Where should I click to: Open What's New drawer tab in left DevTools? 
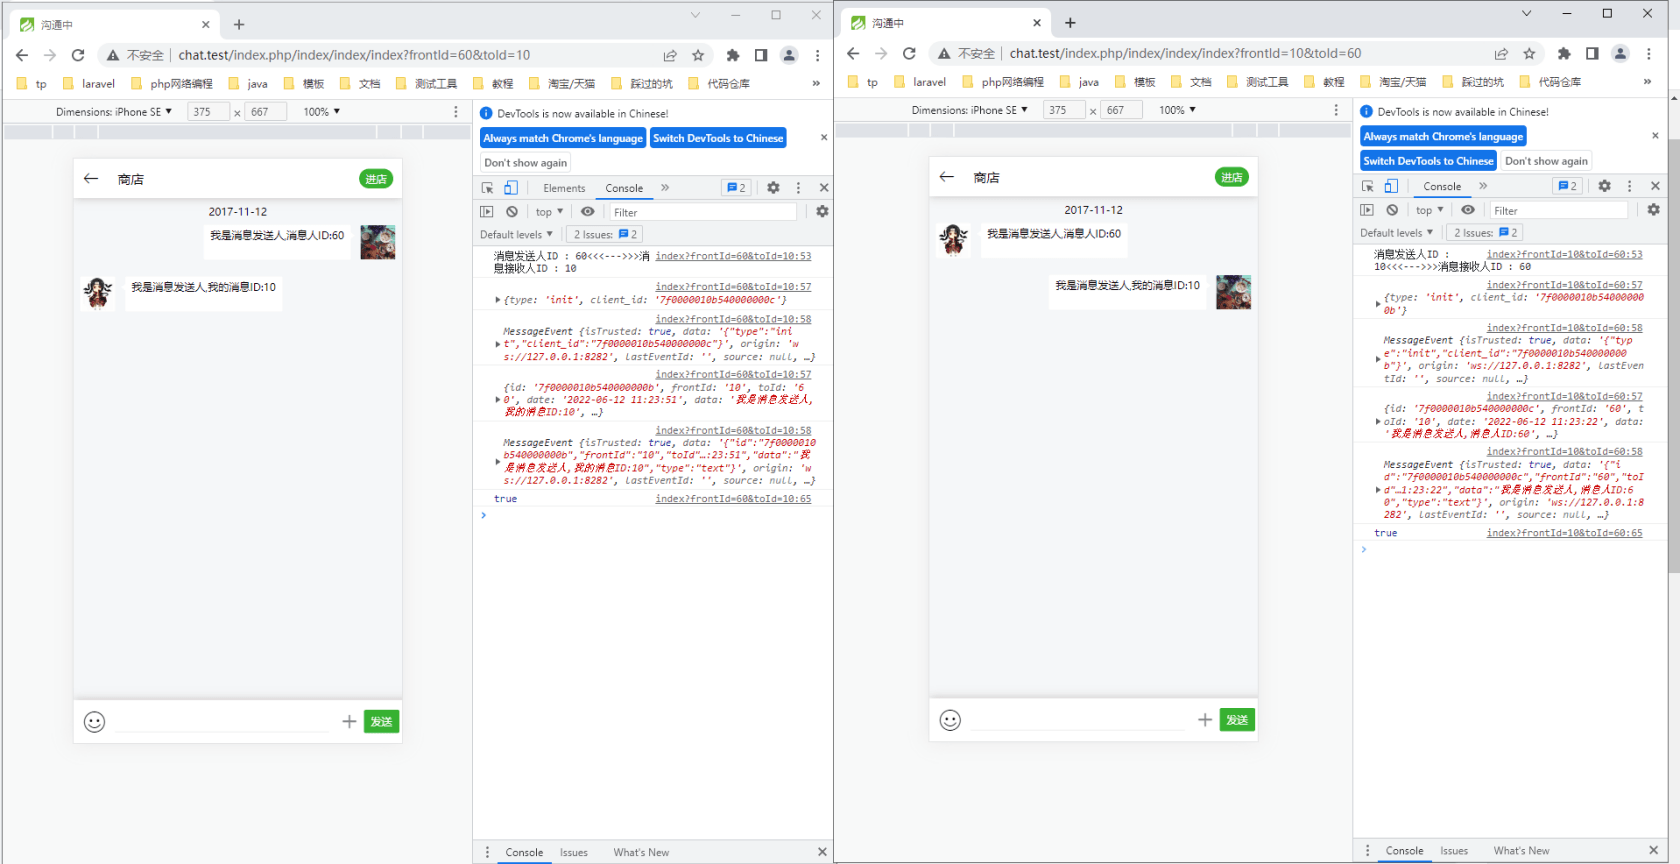[x=641, y=853]
